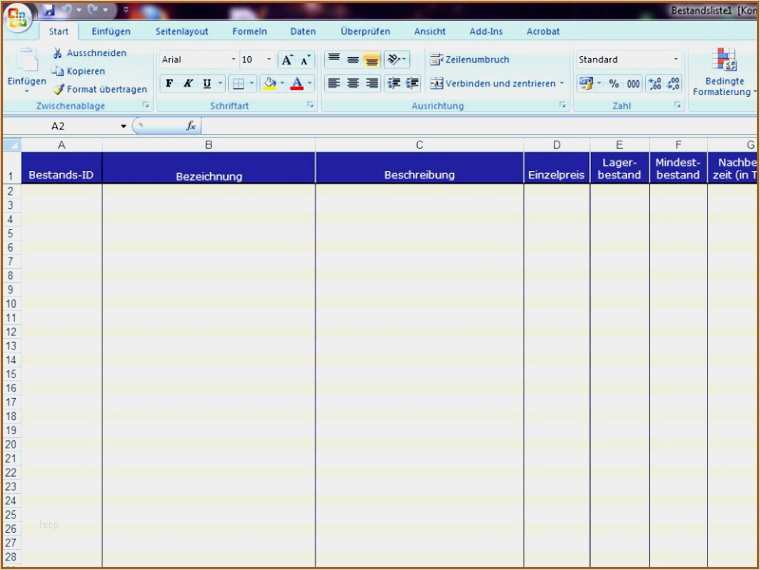Screen dimensions: 760x570
Task: Switch to the Formeln ribbon tab
Action: coord(249,32)
